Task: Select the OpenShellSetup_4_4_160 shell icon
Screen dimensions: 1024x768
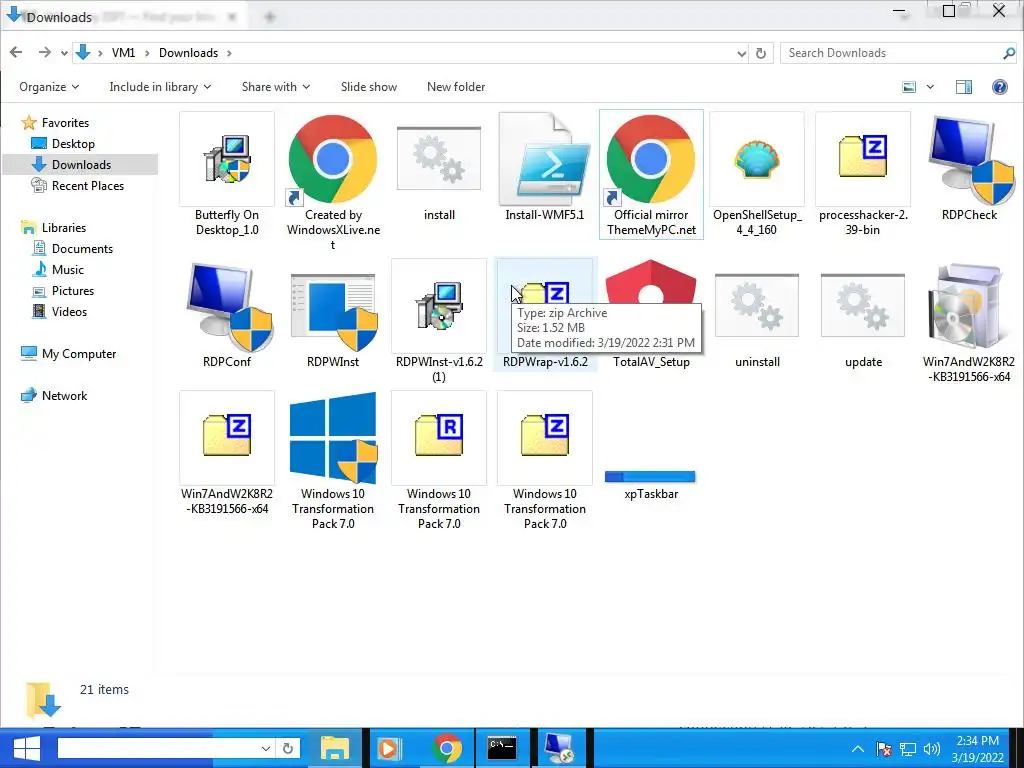Action: pos(757,159)
